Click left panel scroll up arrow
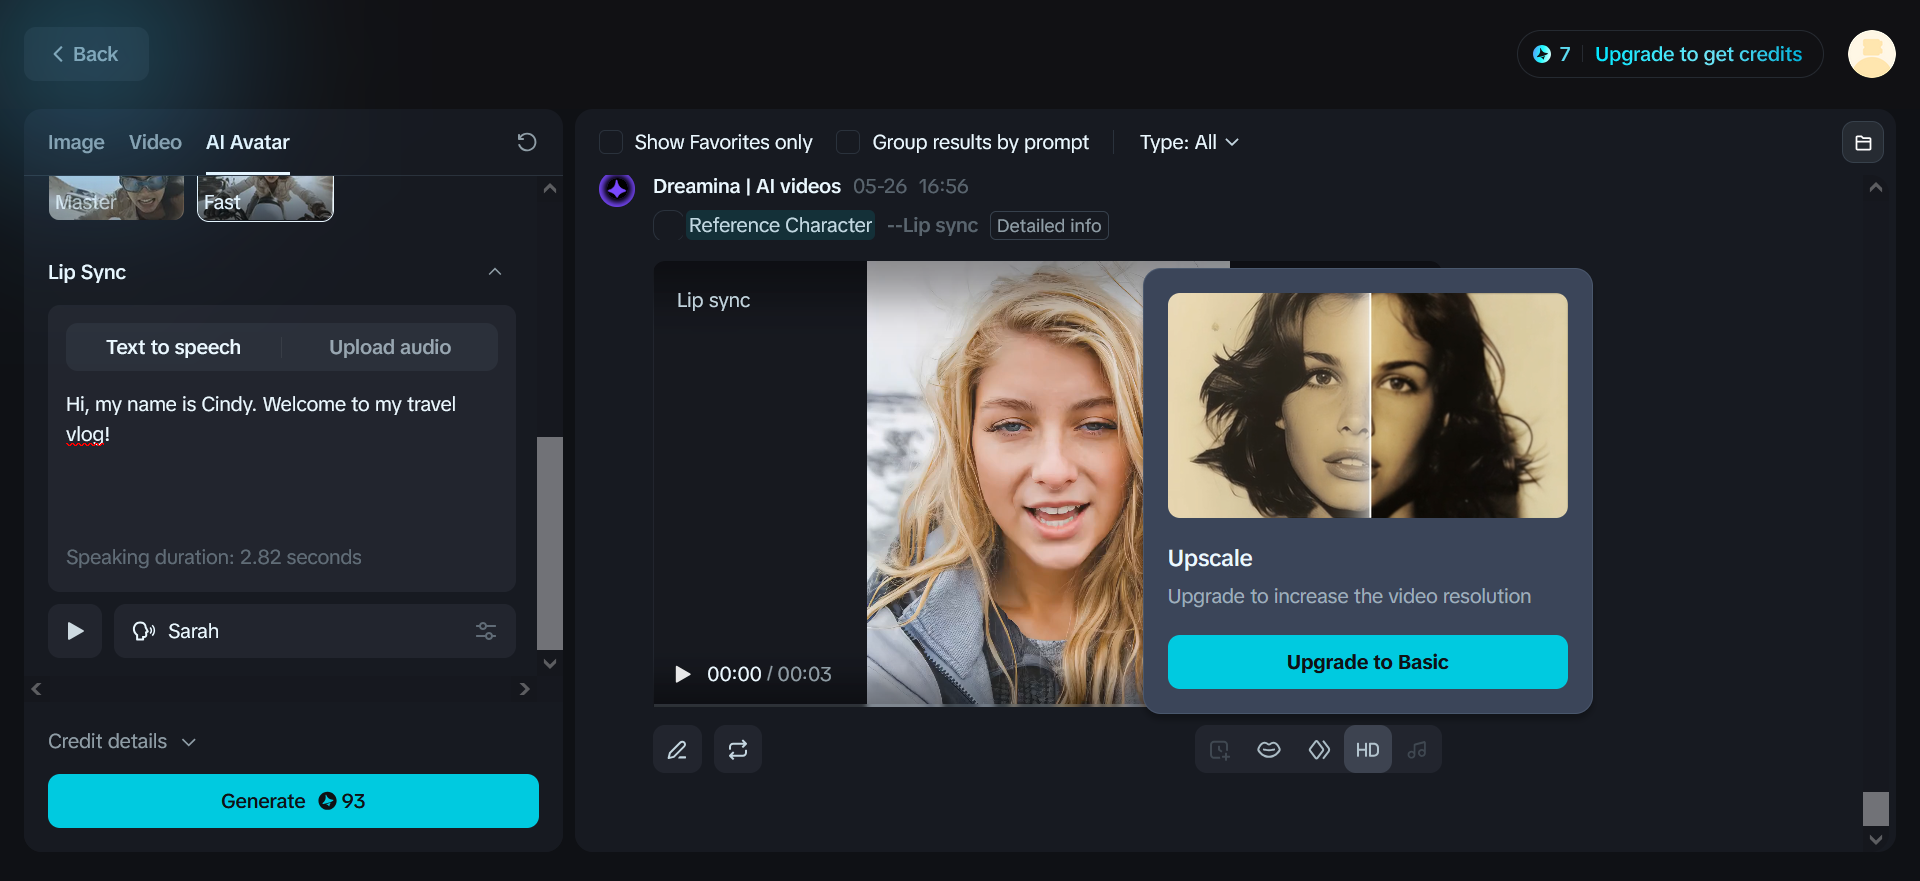The image size is (1920, 881). coord(550,188)
